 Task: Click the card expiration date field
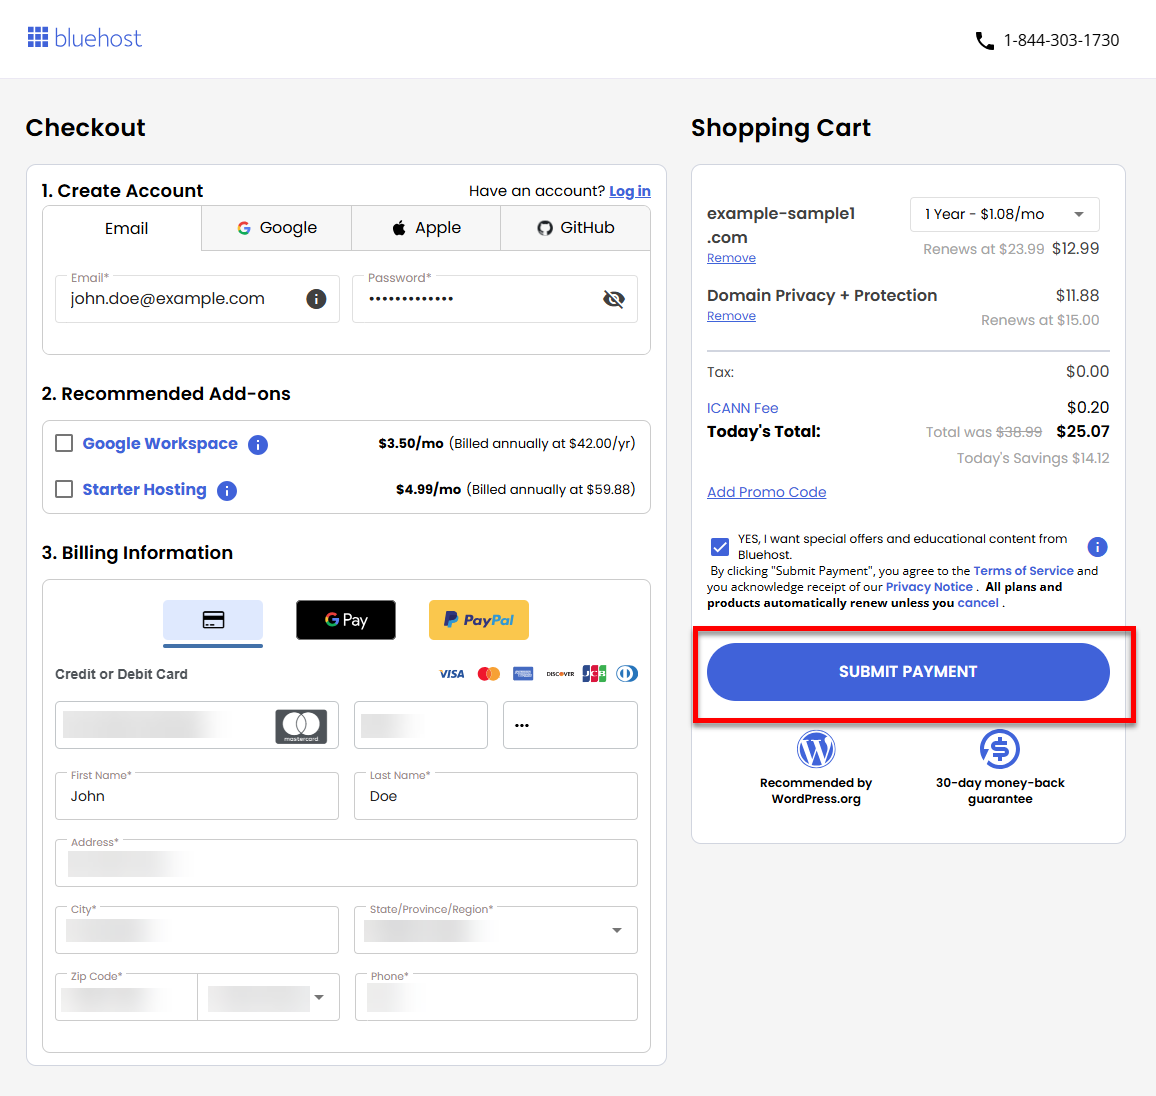(x=421, y=725)
